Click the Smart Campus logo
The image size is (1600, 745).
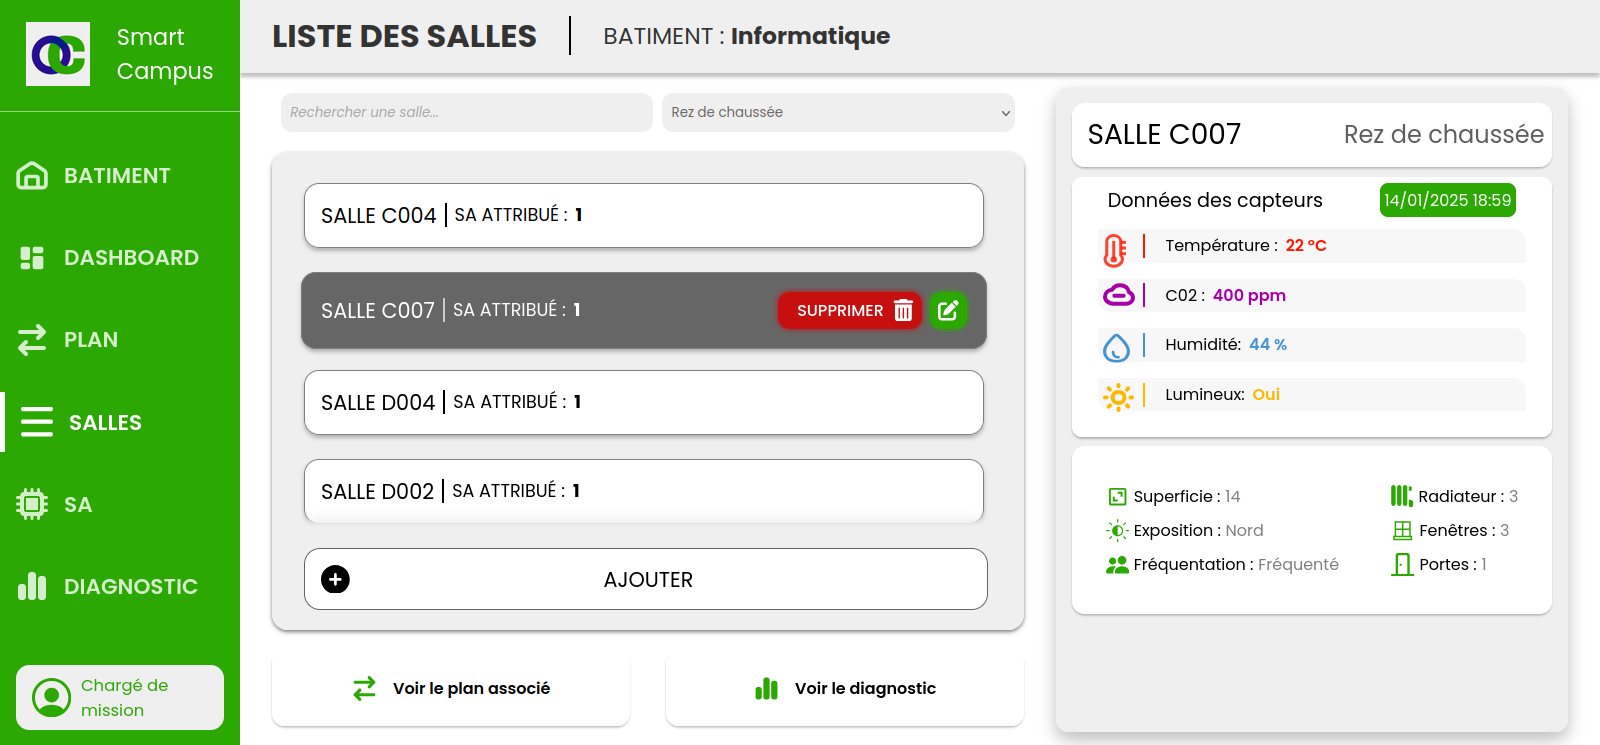tap(58, 54)
